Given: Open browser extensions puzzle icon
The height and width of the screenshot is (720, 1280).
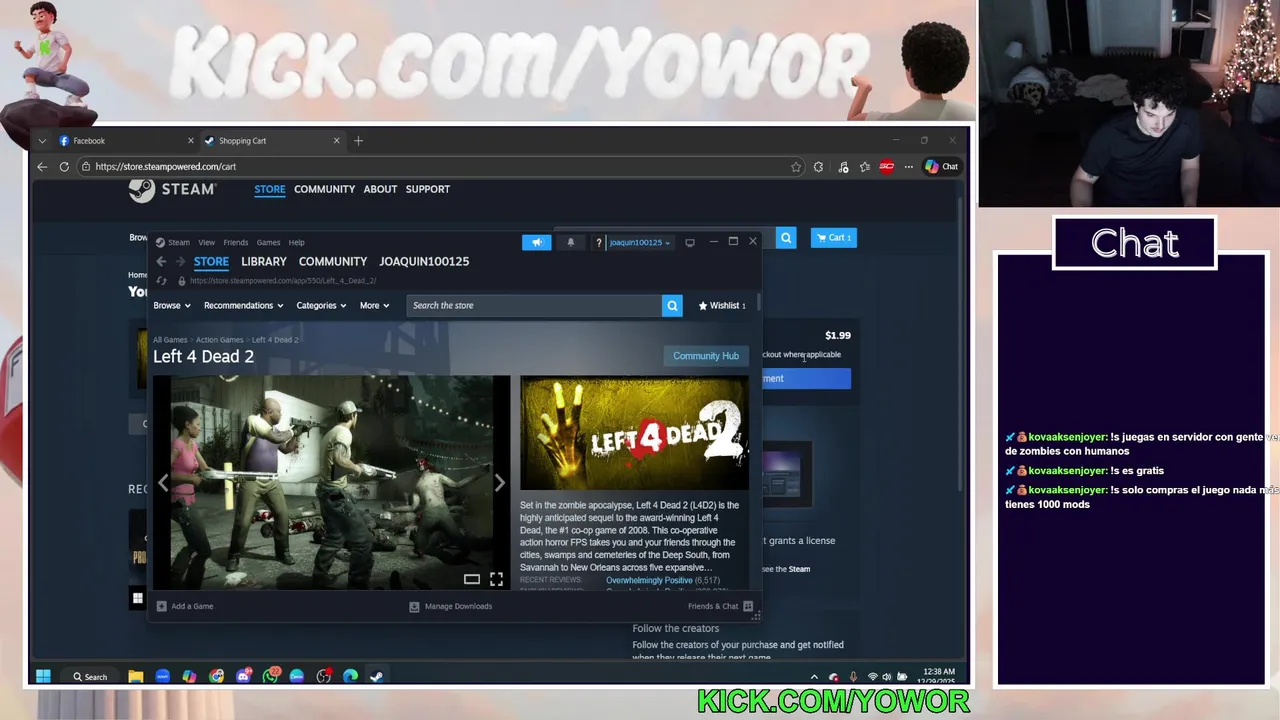Looking at the screenshot, I should coord(818,167).
